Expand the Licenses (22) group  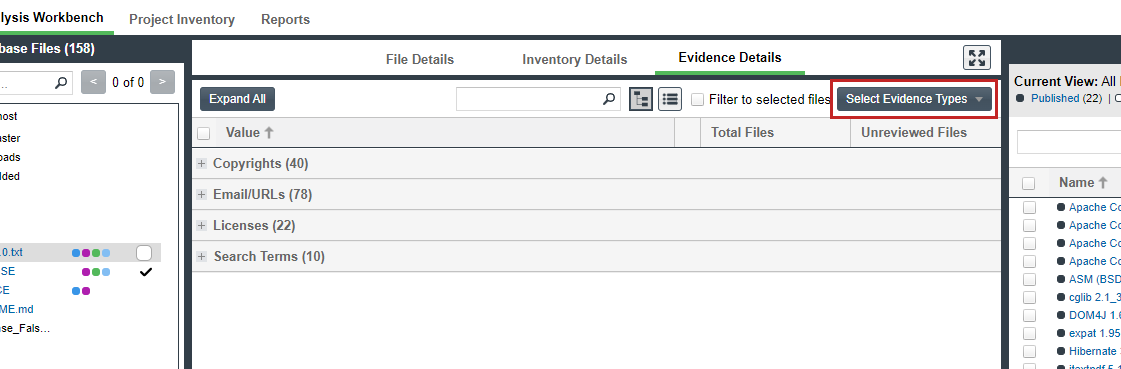click(x=202, y=226)
